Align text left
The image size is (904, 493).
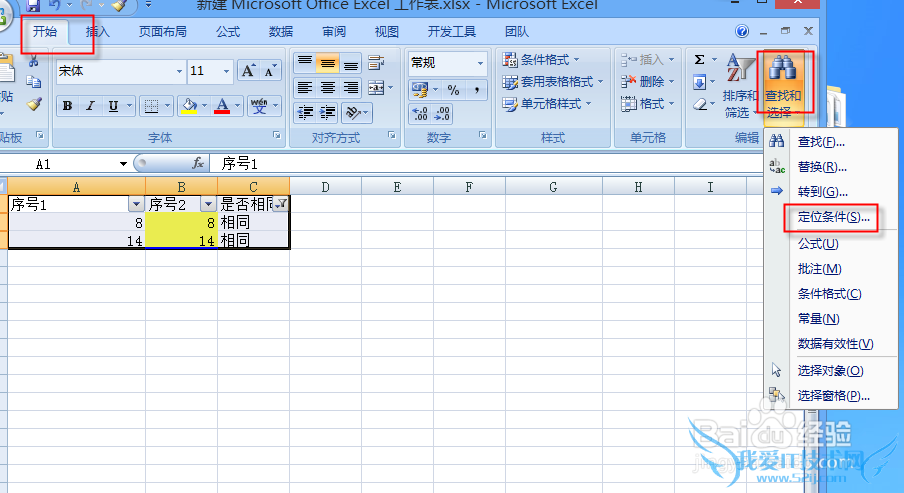305,88
